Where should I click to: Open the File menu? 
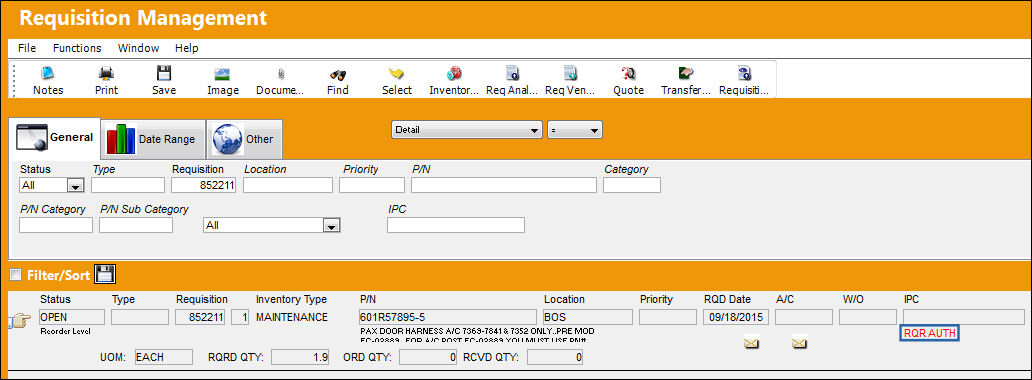point(27,48)
